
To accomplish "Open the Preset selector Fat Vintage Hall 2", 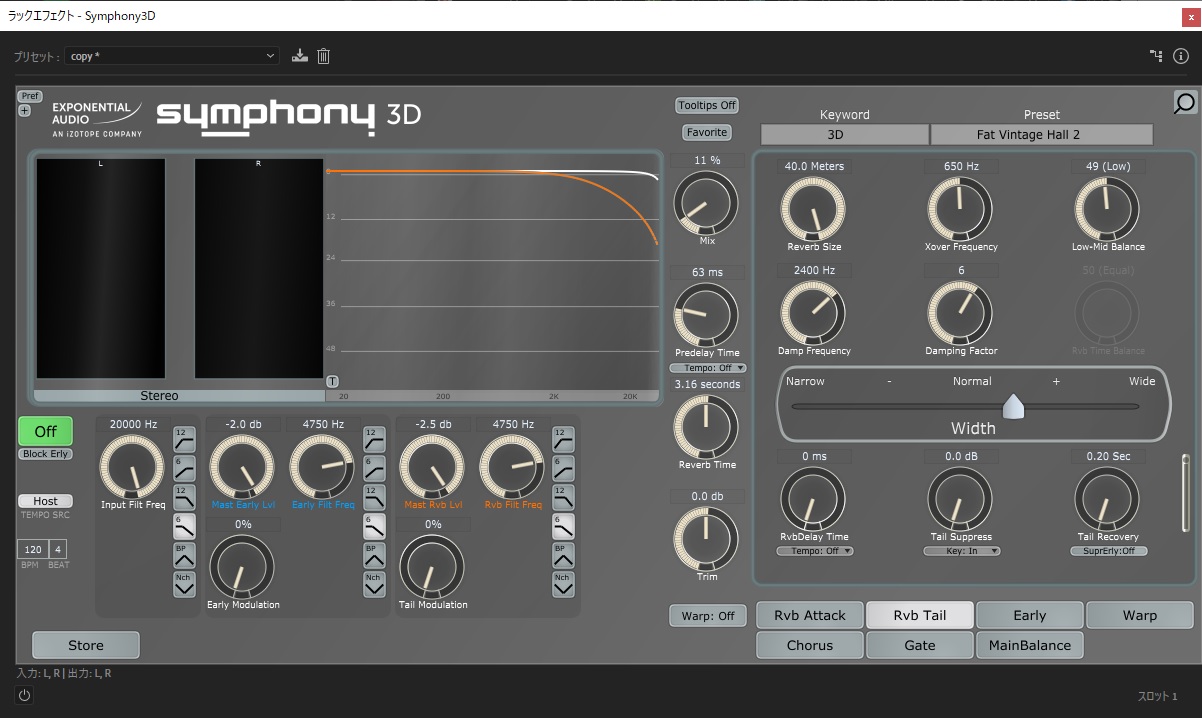I will point(1042,134).
